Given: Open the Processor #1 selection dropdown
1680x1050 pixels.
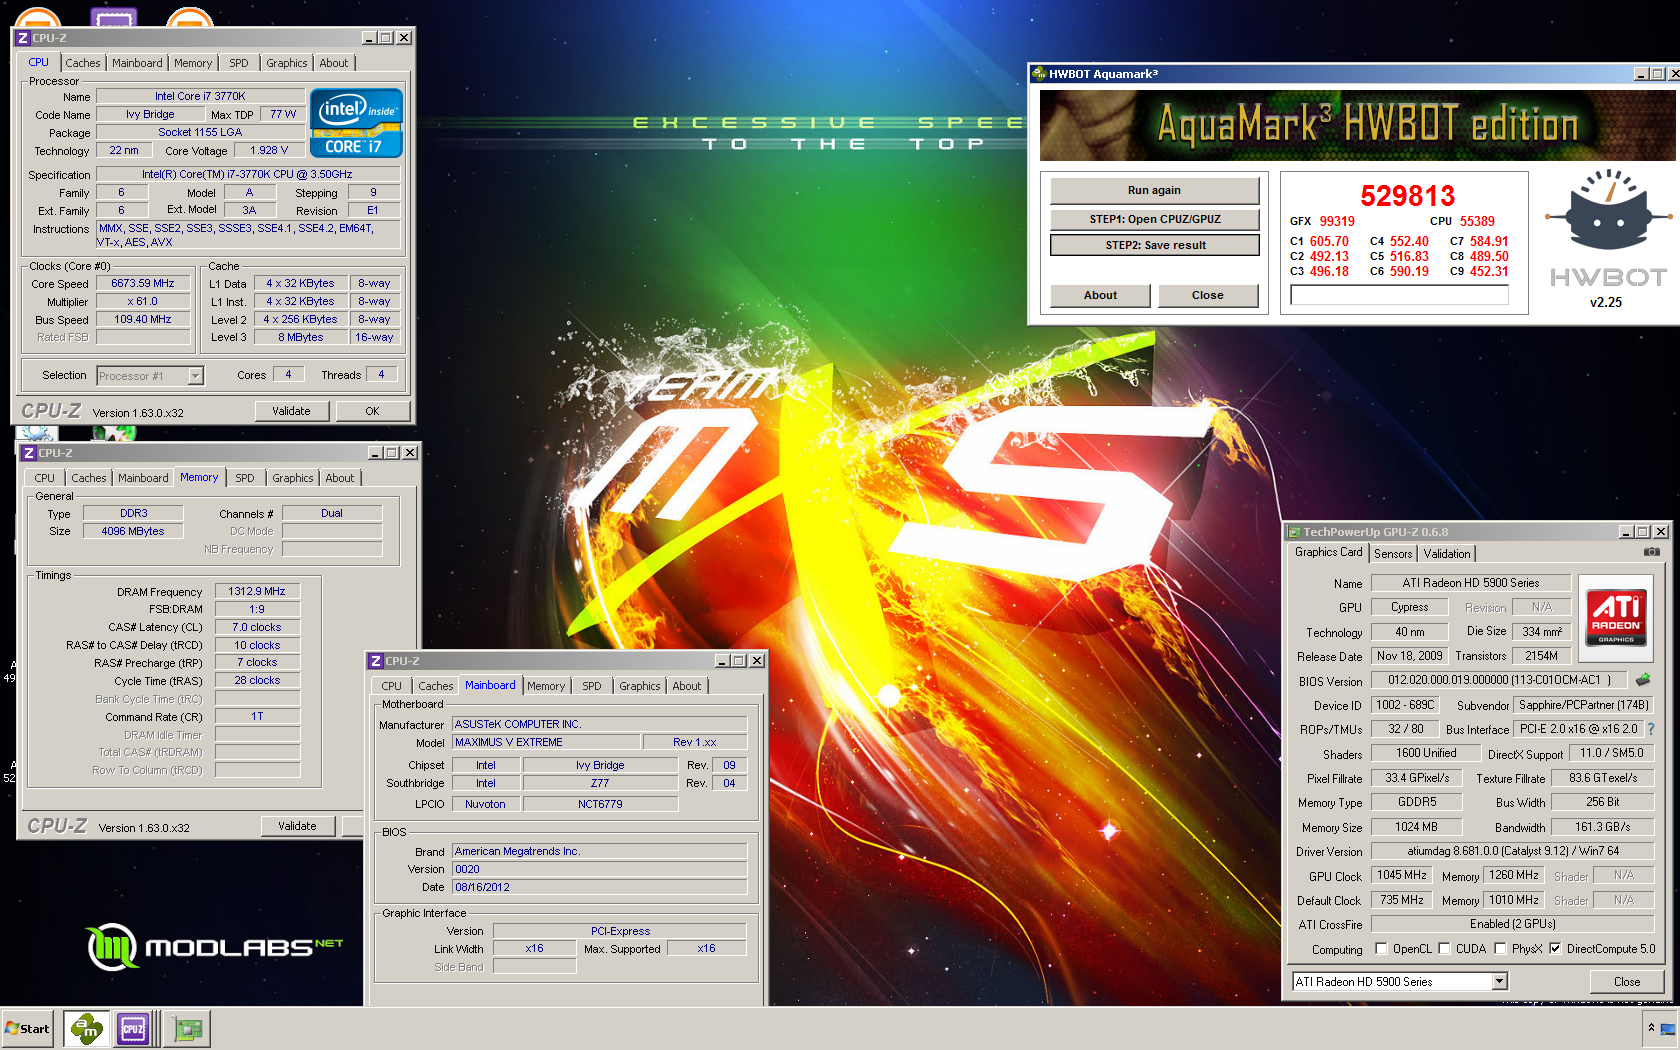Looking at the screenshot, I should tap(196, 376).
